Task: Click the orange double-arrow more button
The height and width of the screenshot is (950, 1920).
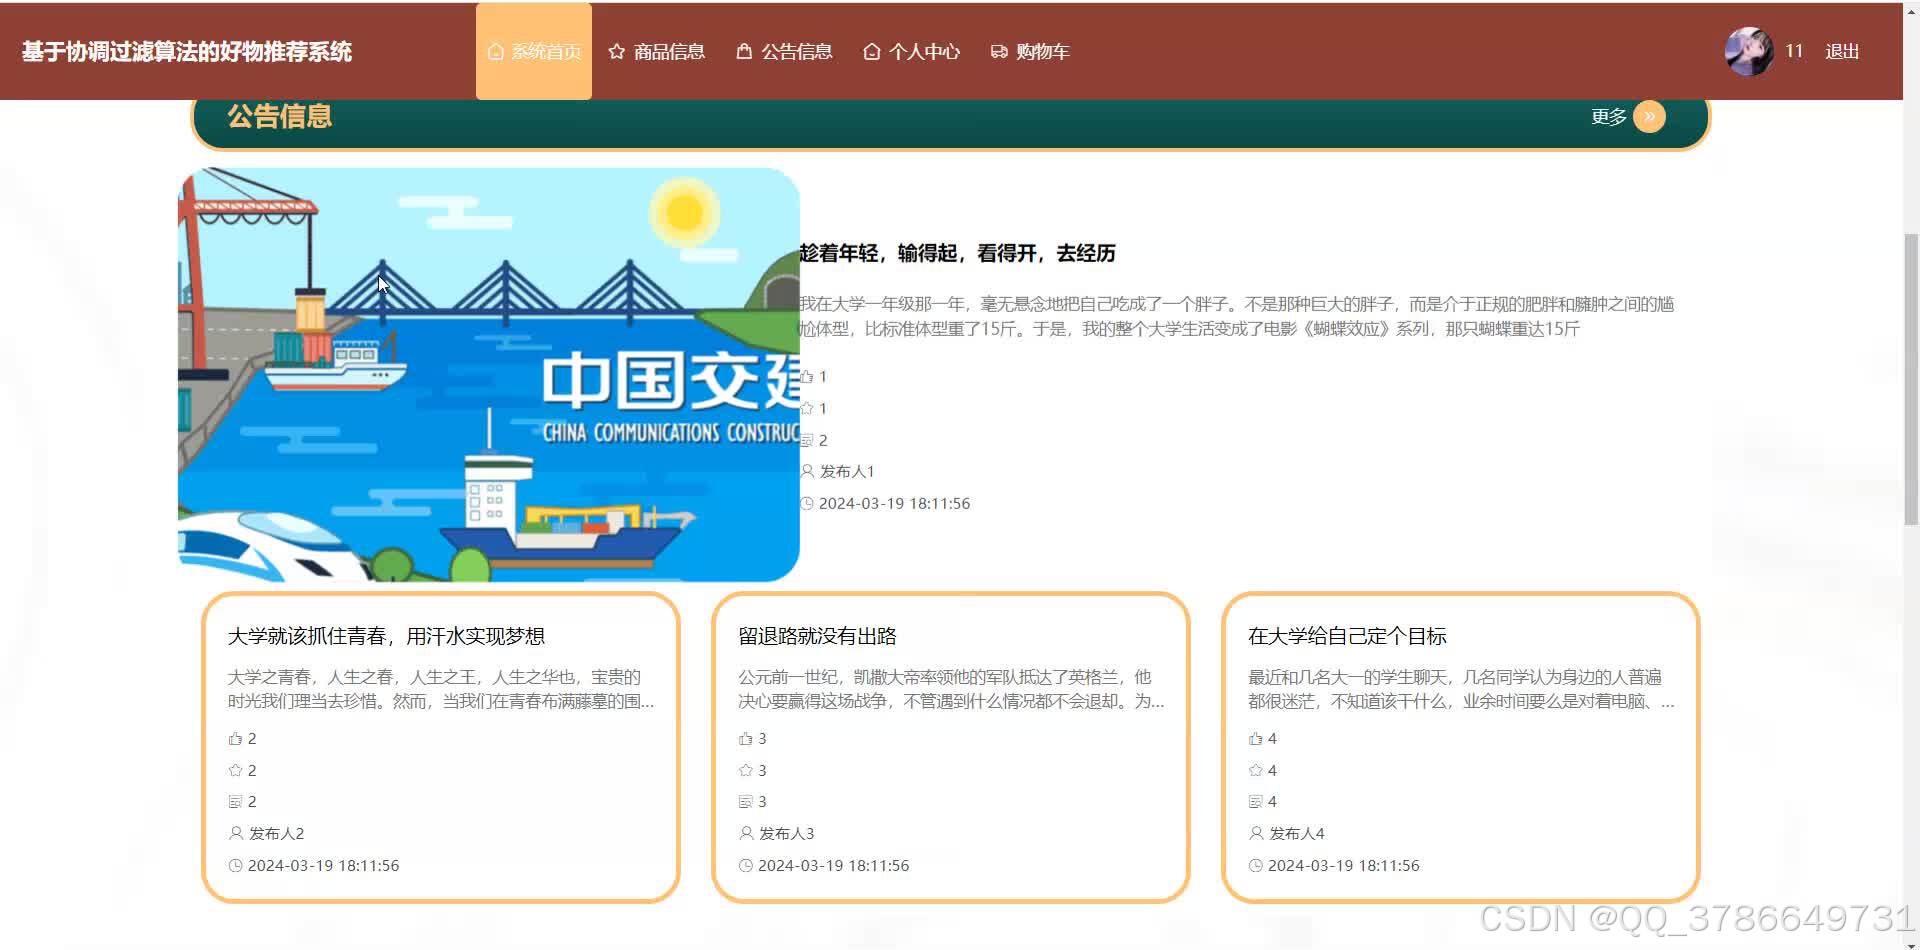Action: (1649, 117)
